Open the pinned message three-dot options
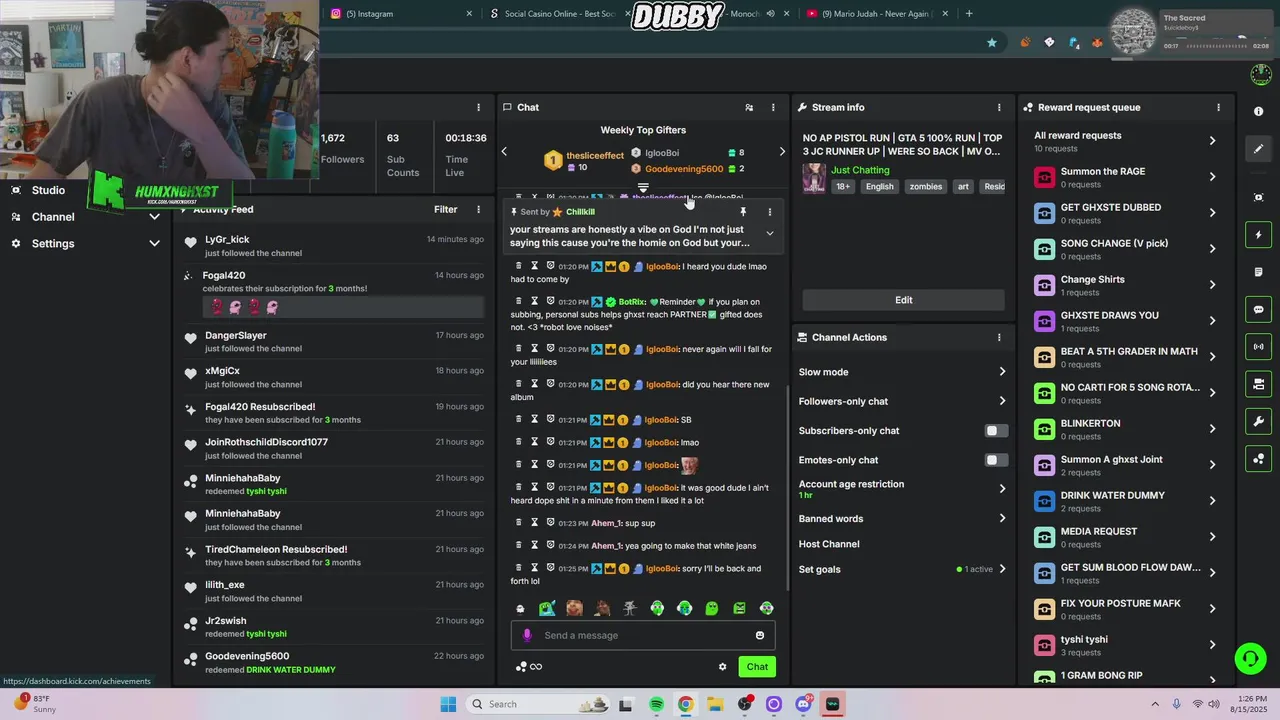This screenshot has height=720, width=1280. tap(769, 212)
